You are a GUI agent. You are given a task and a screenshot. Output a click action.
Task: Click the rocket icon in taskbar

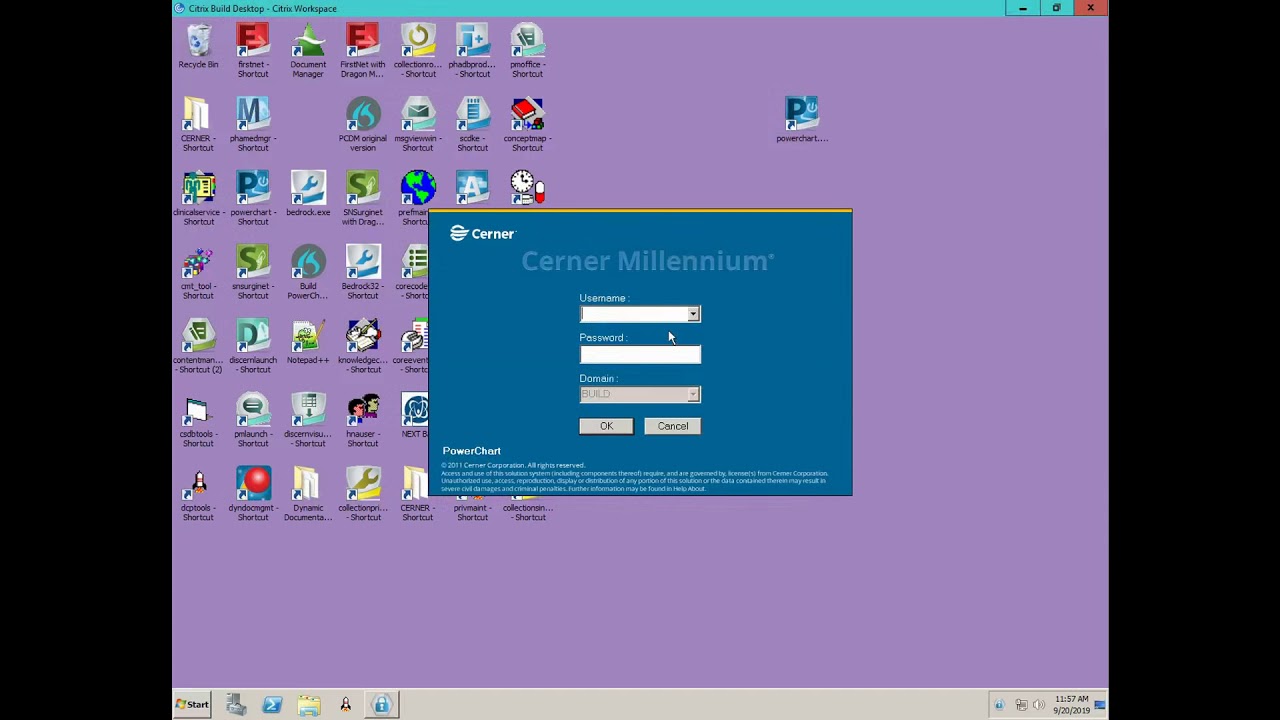click(345, 705)
